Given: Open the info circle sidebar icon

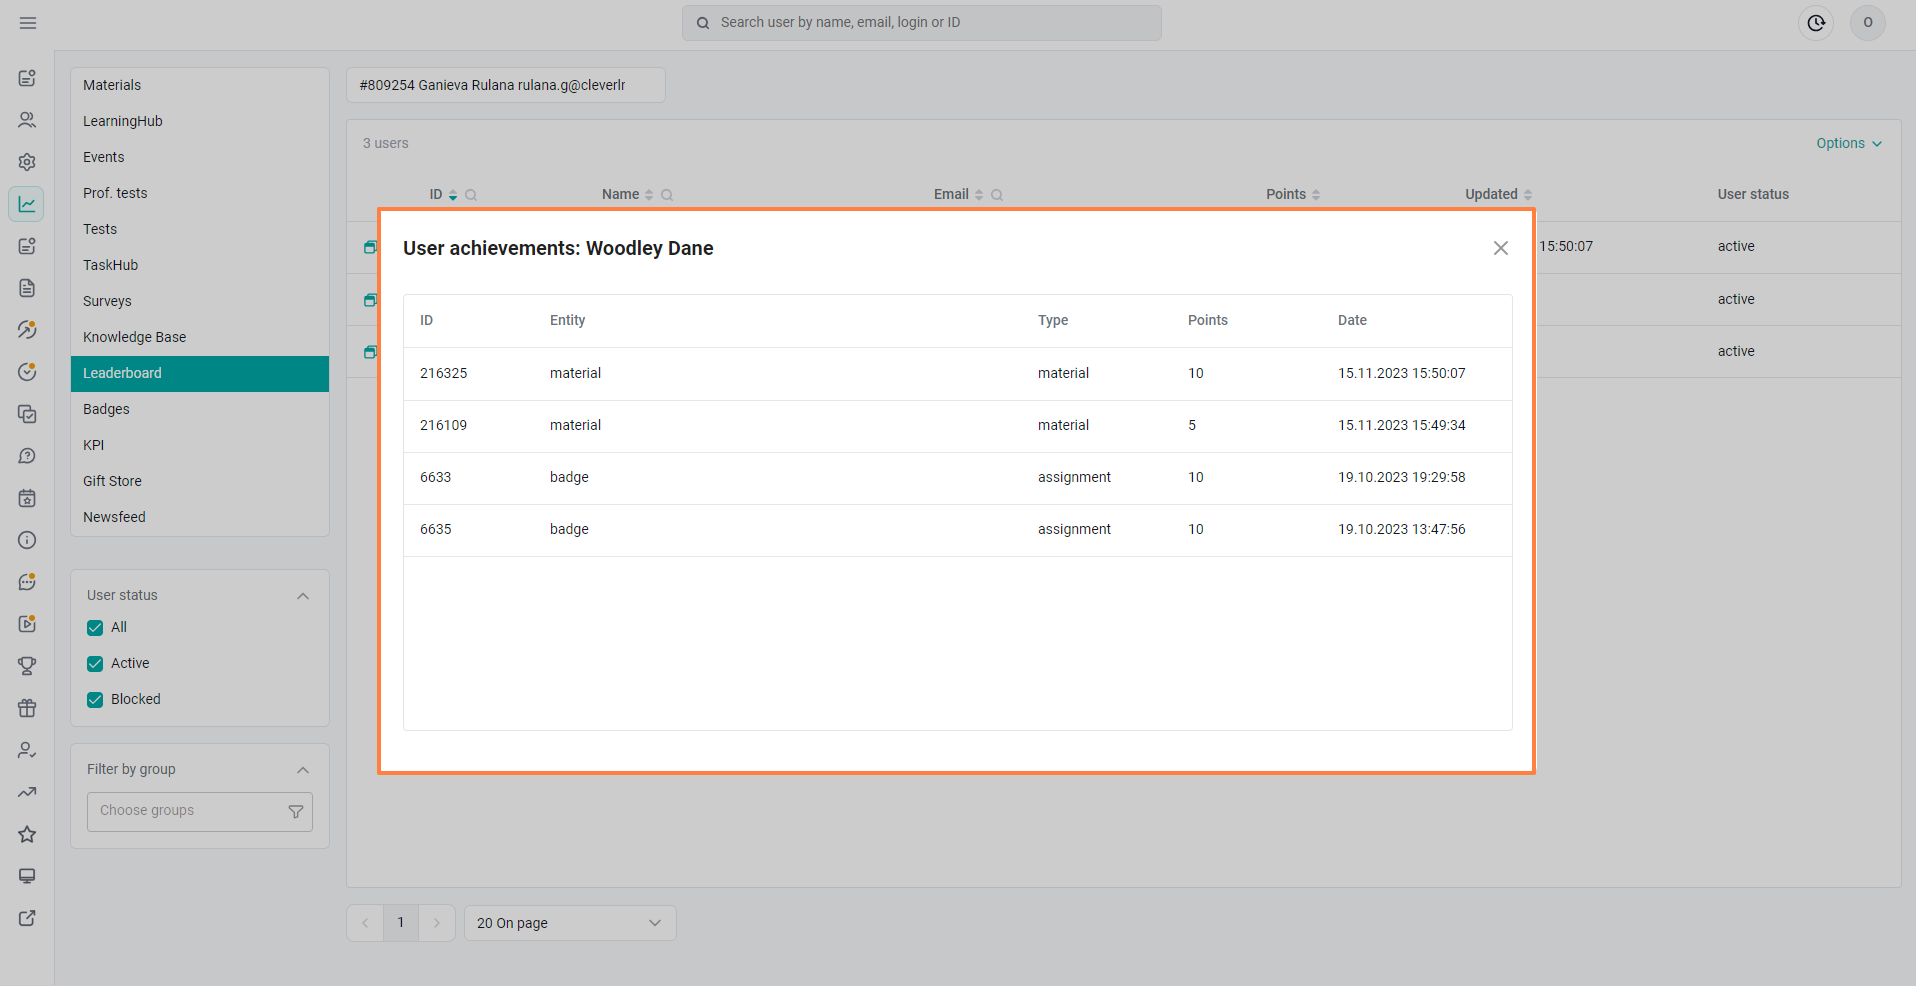Looking at the screenshot, I should coord(27,540).
